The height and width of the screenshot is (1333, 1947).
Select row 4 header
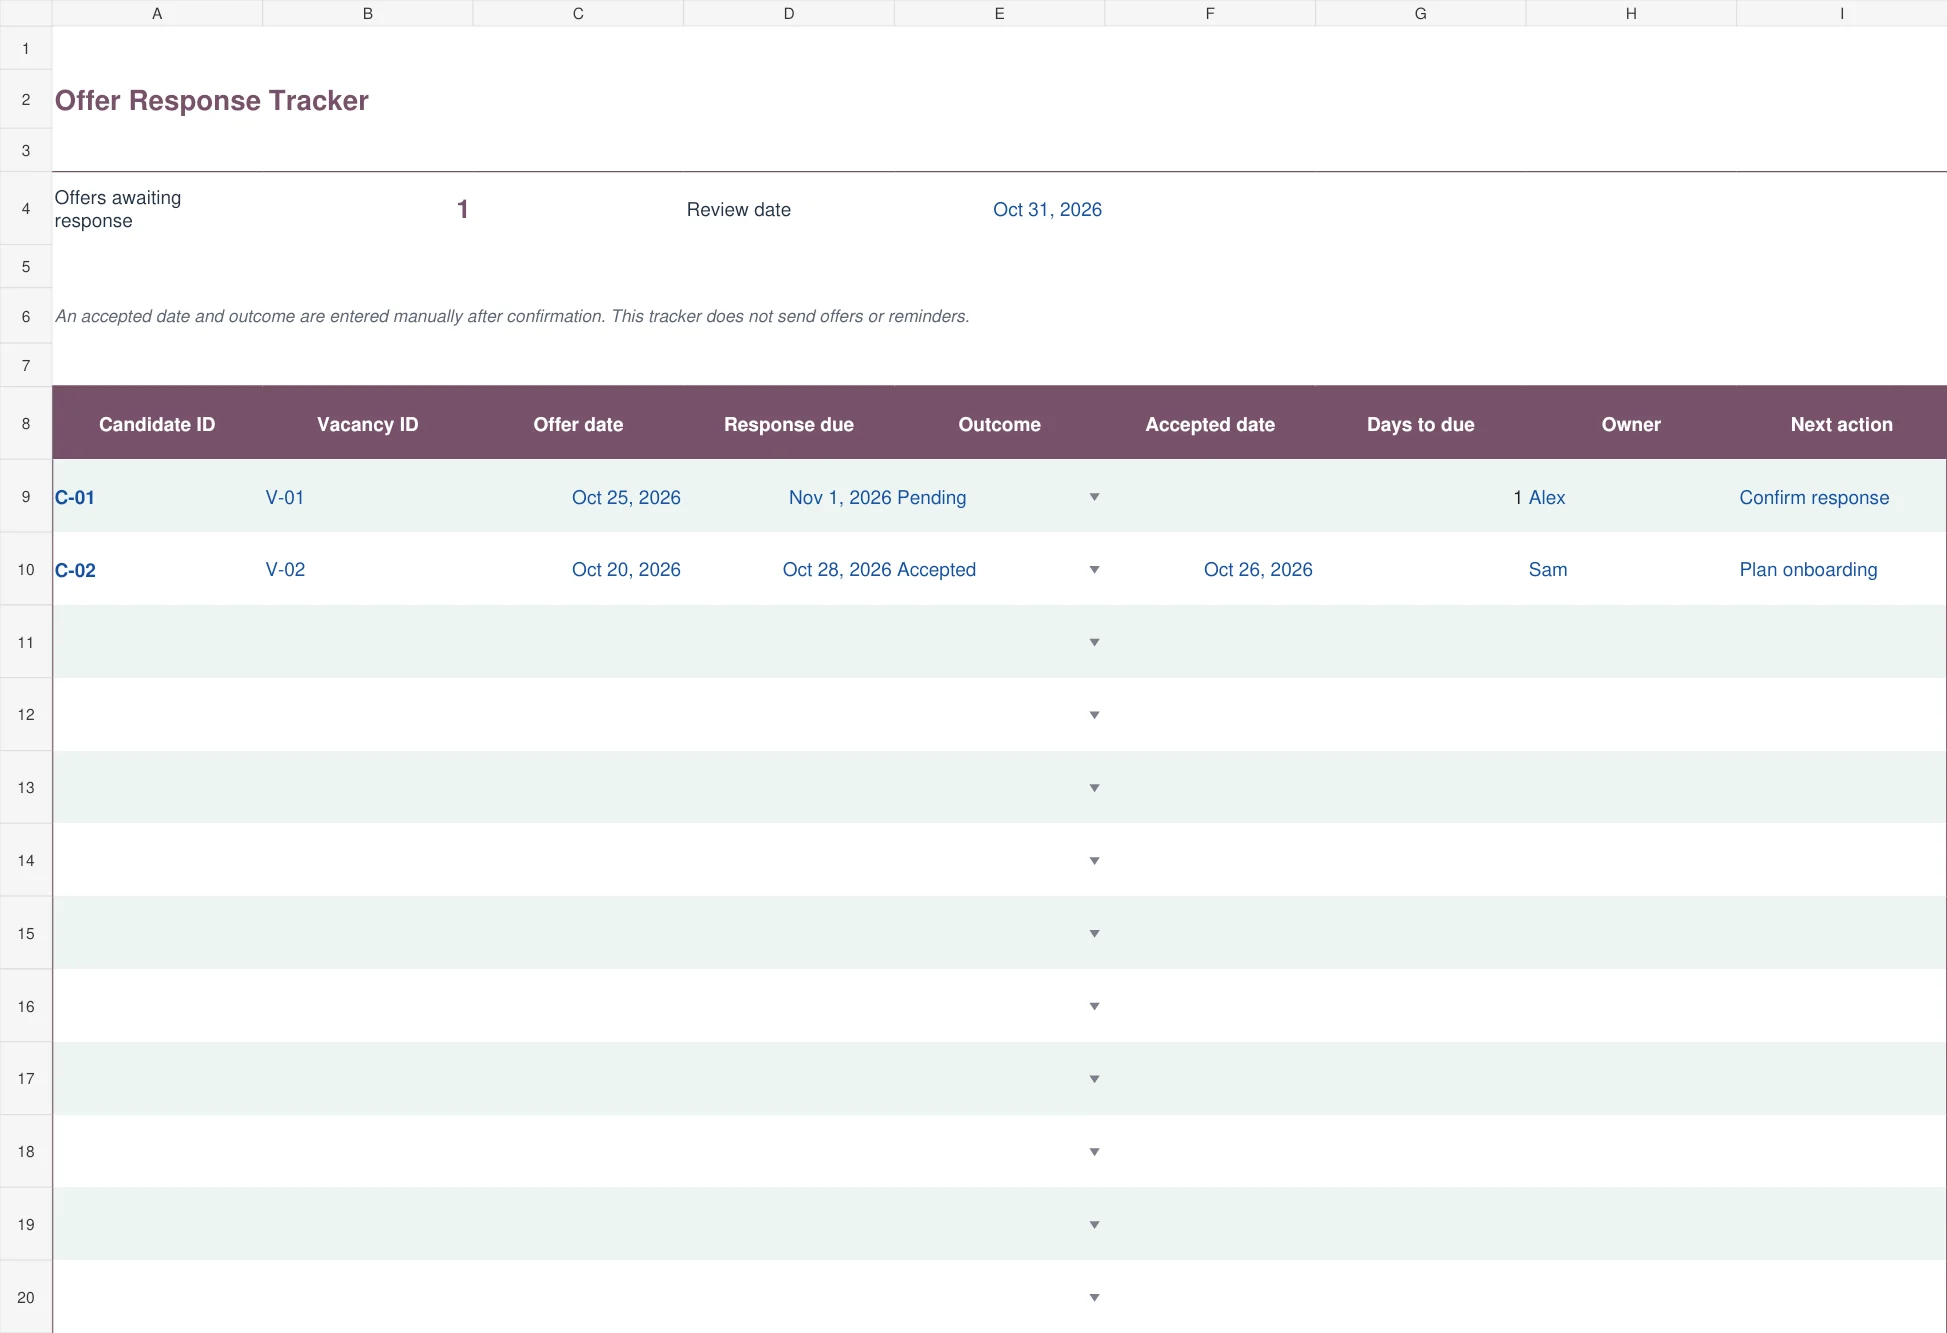click(26, 209)
